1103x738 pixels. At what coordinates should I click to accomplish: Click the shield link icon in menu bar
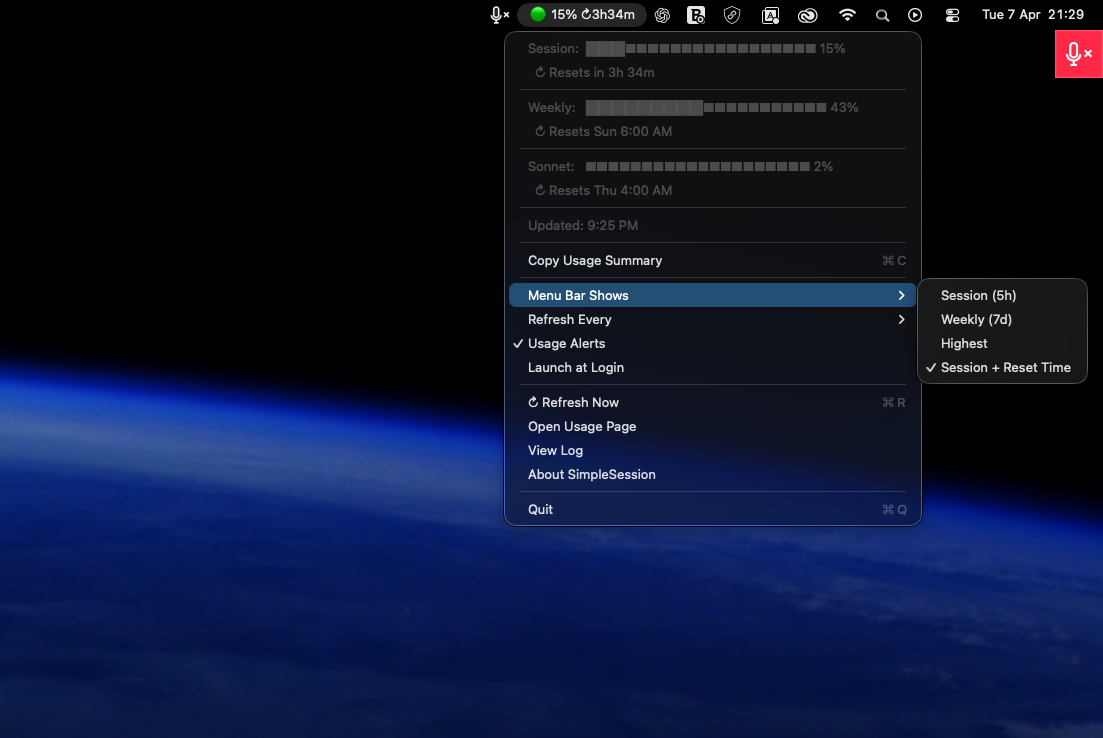click(x=732, y=15)
